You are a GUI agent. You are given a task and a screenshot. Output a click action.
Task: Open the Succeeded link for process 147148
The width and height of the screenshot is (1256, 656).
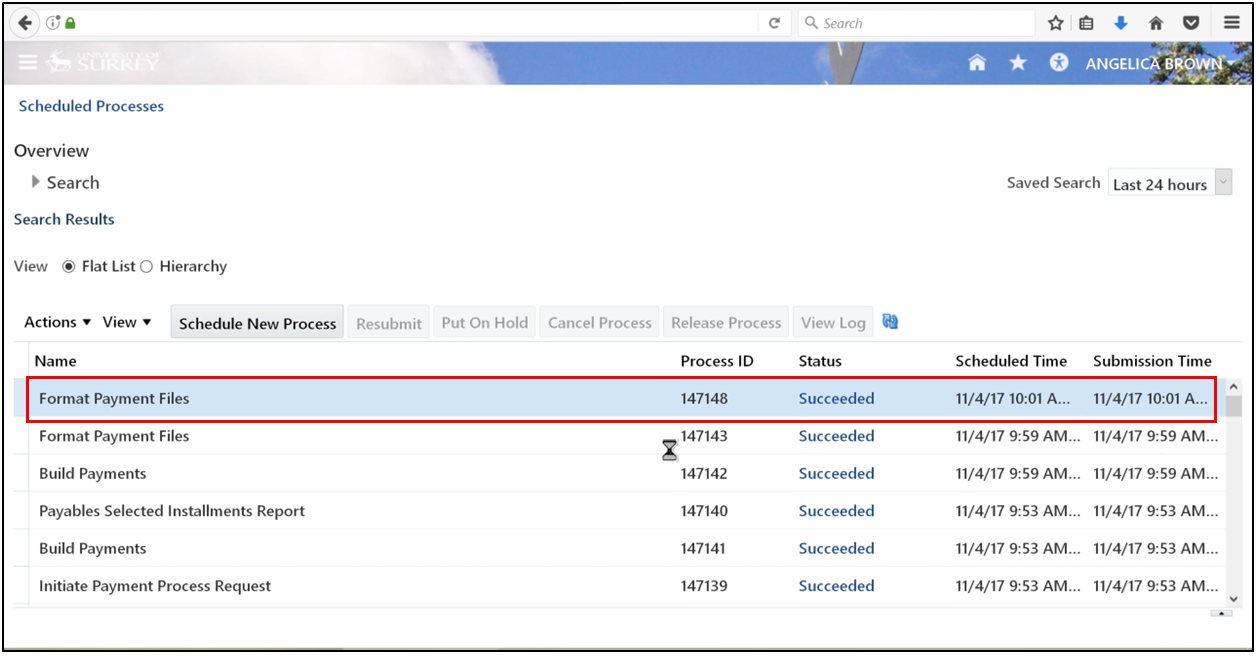point(836,398)
